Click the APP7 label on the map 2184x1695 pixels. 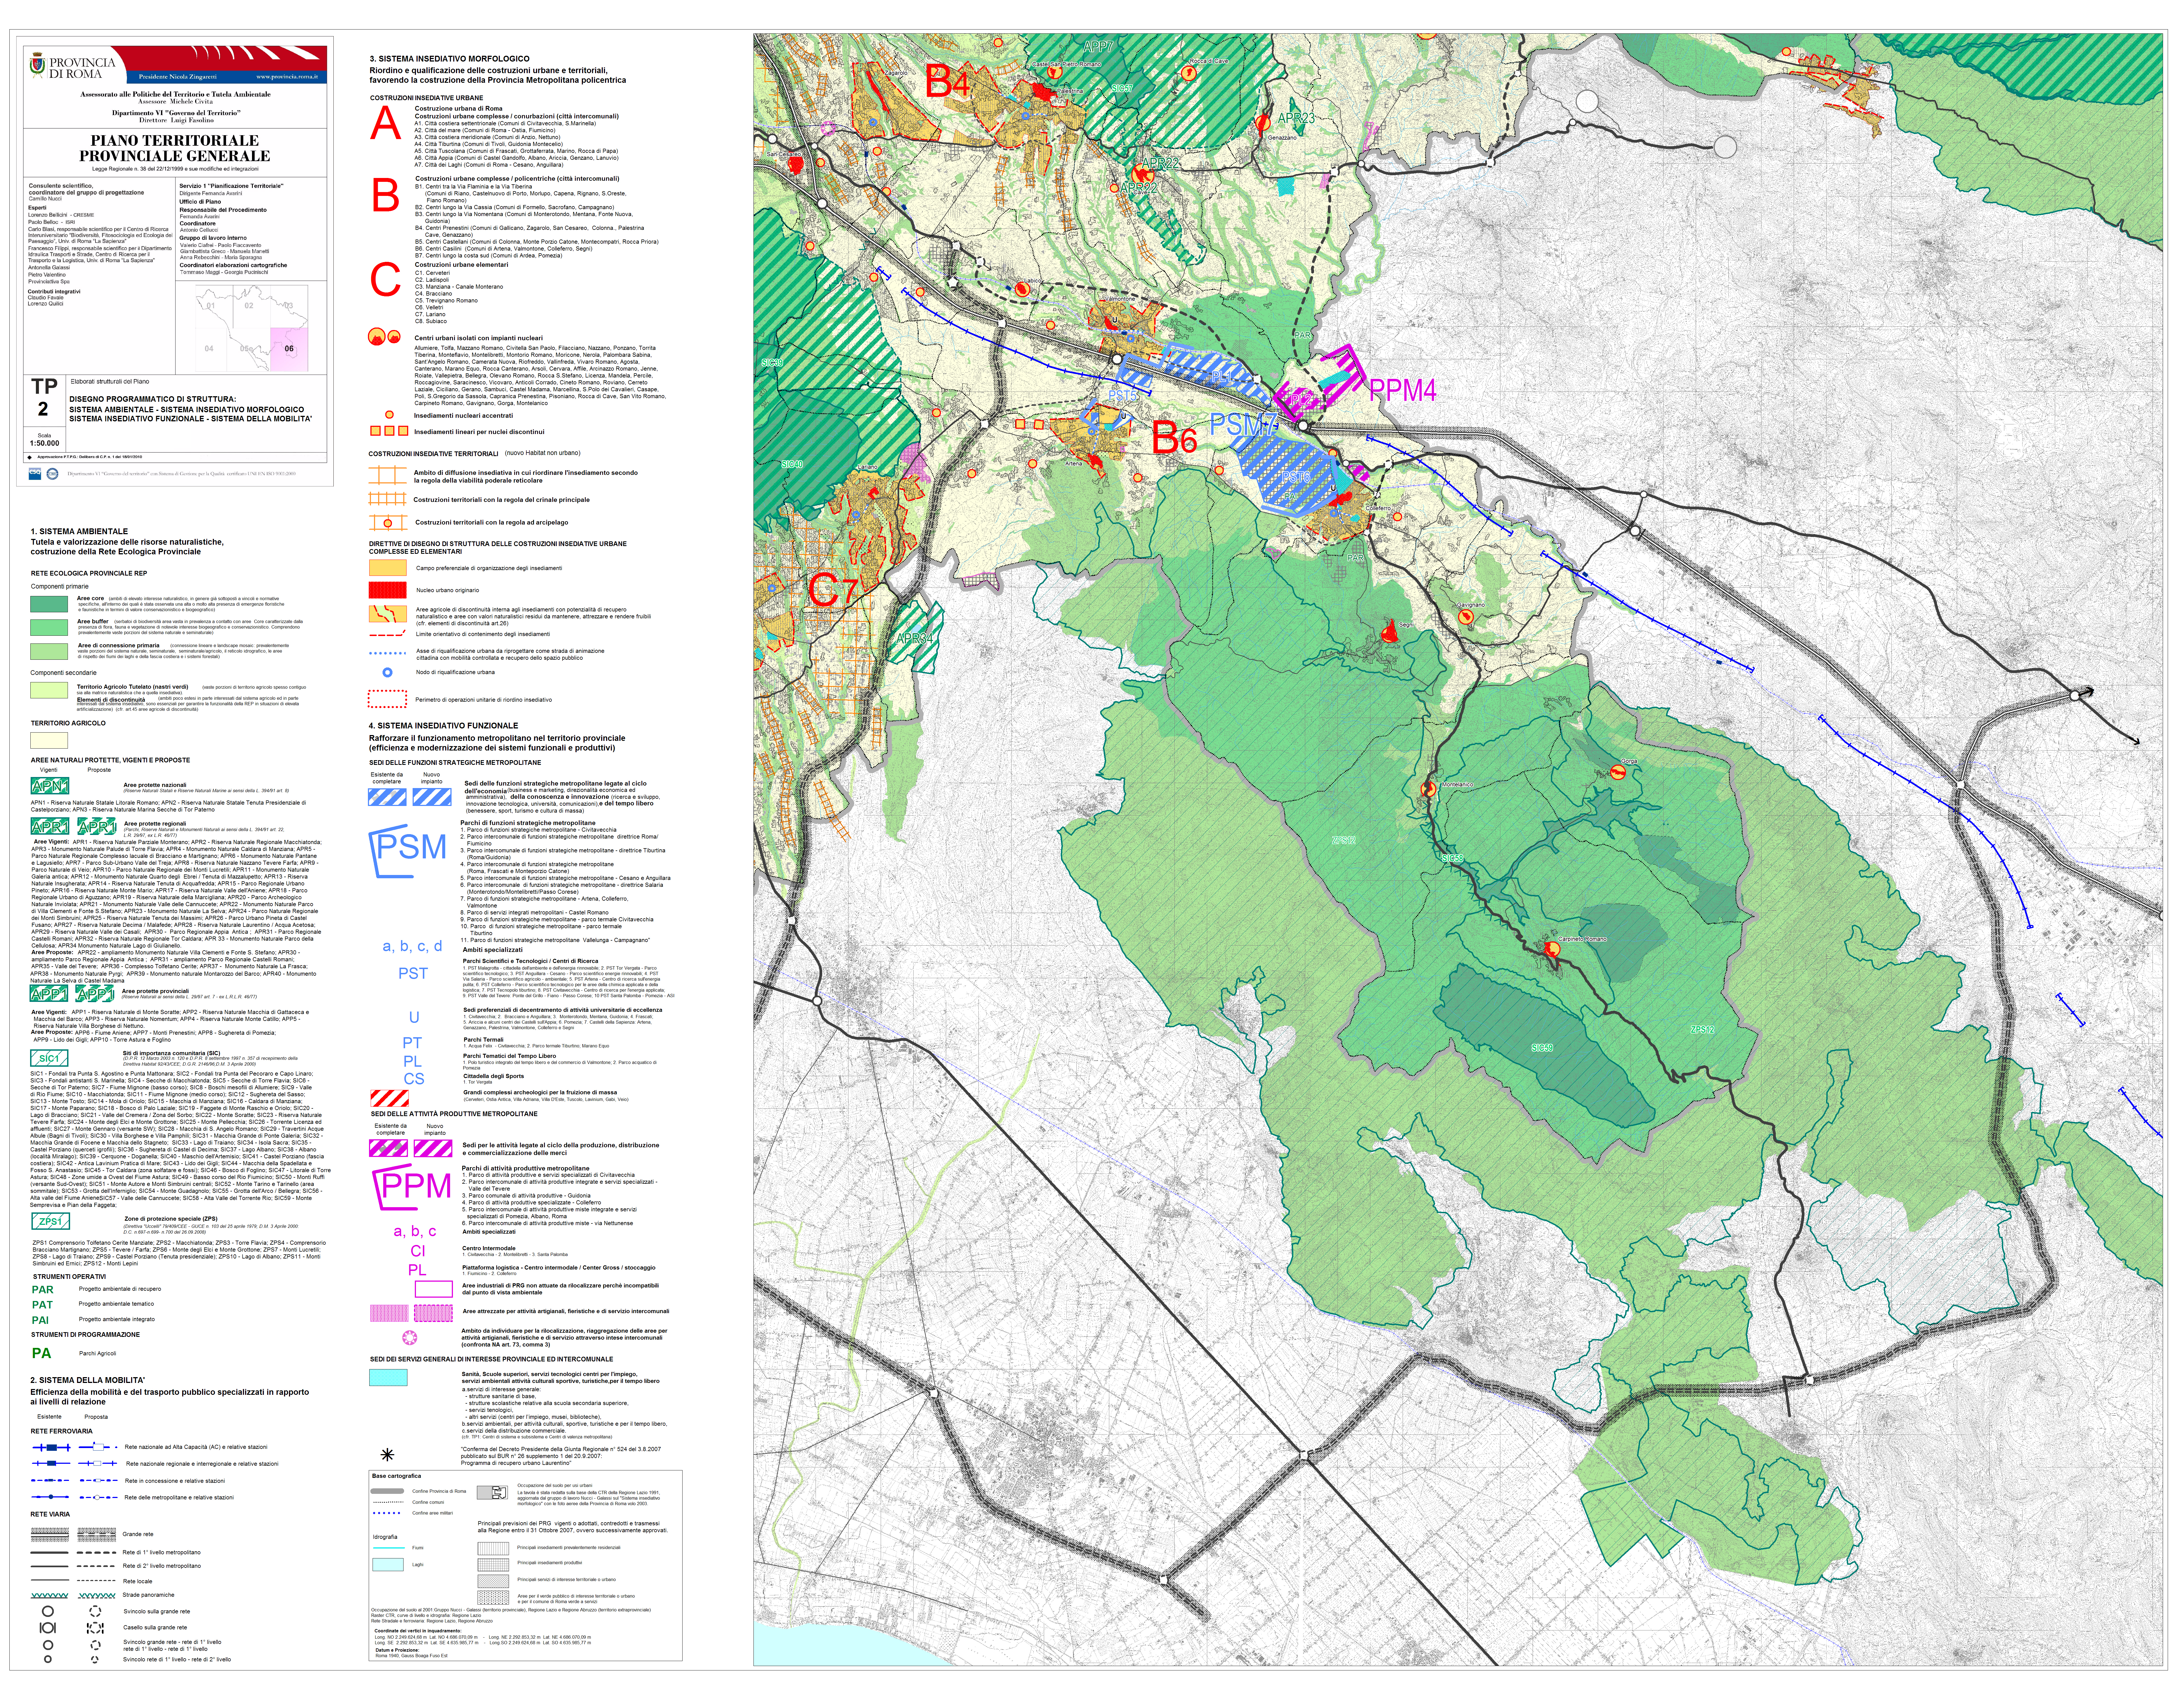coord(1098,47)
